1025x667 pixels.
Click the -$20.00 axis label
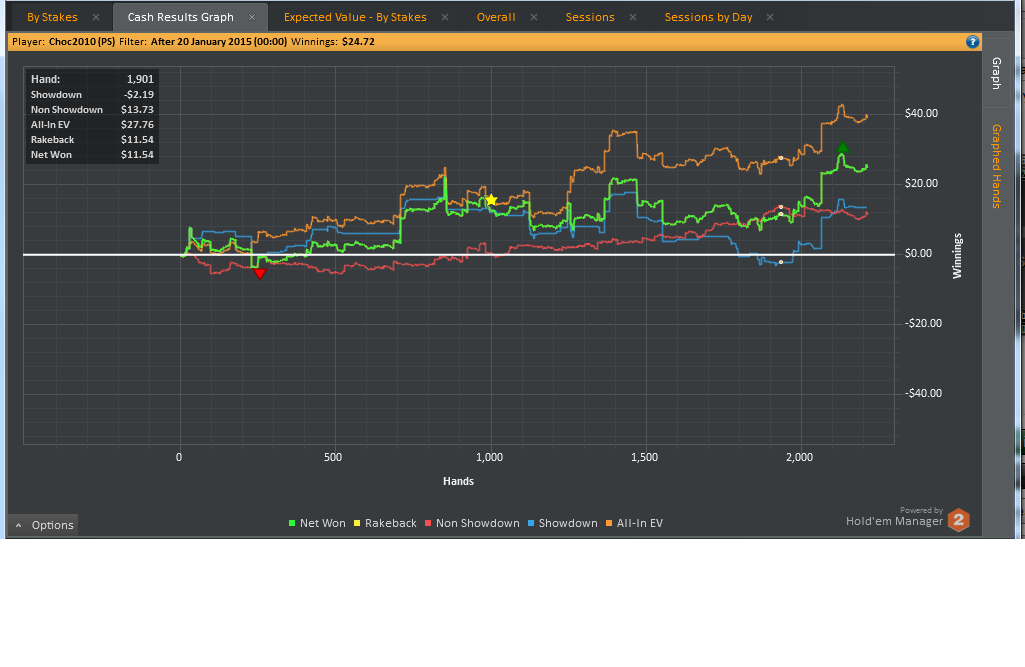(x=923, y=323)
